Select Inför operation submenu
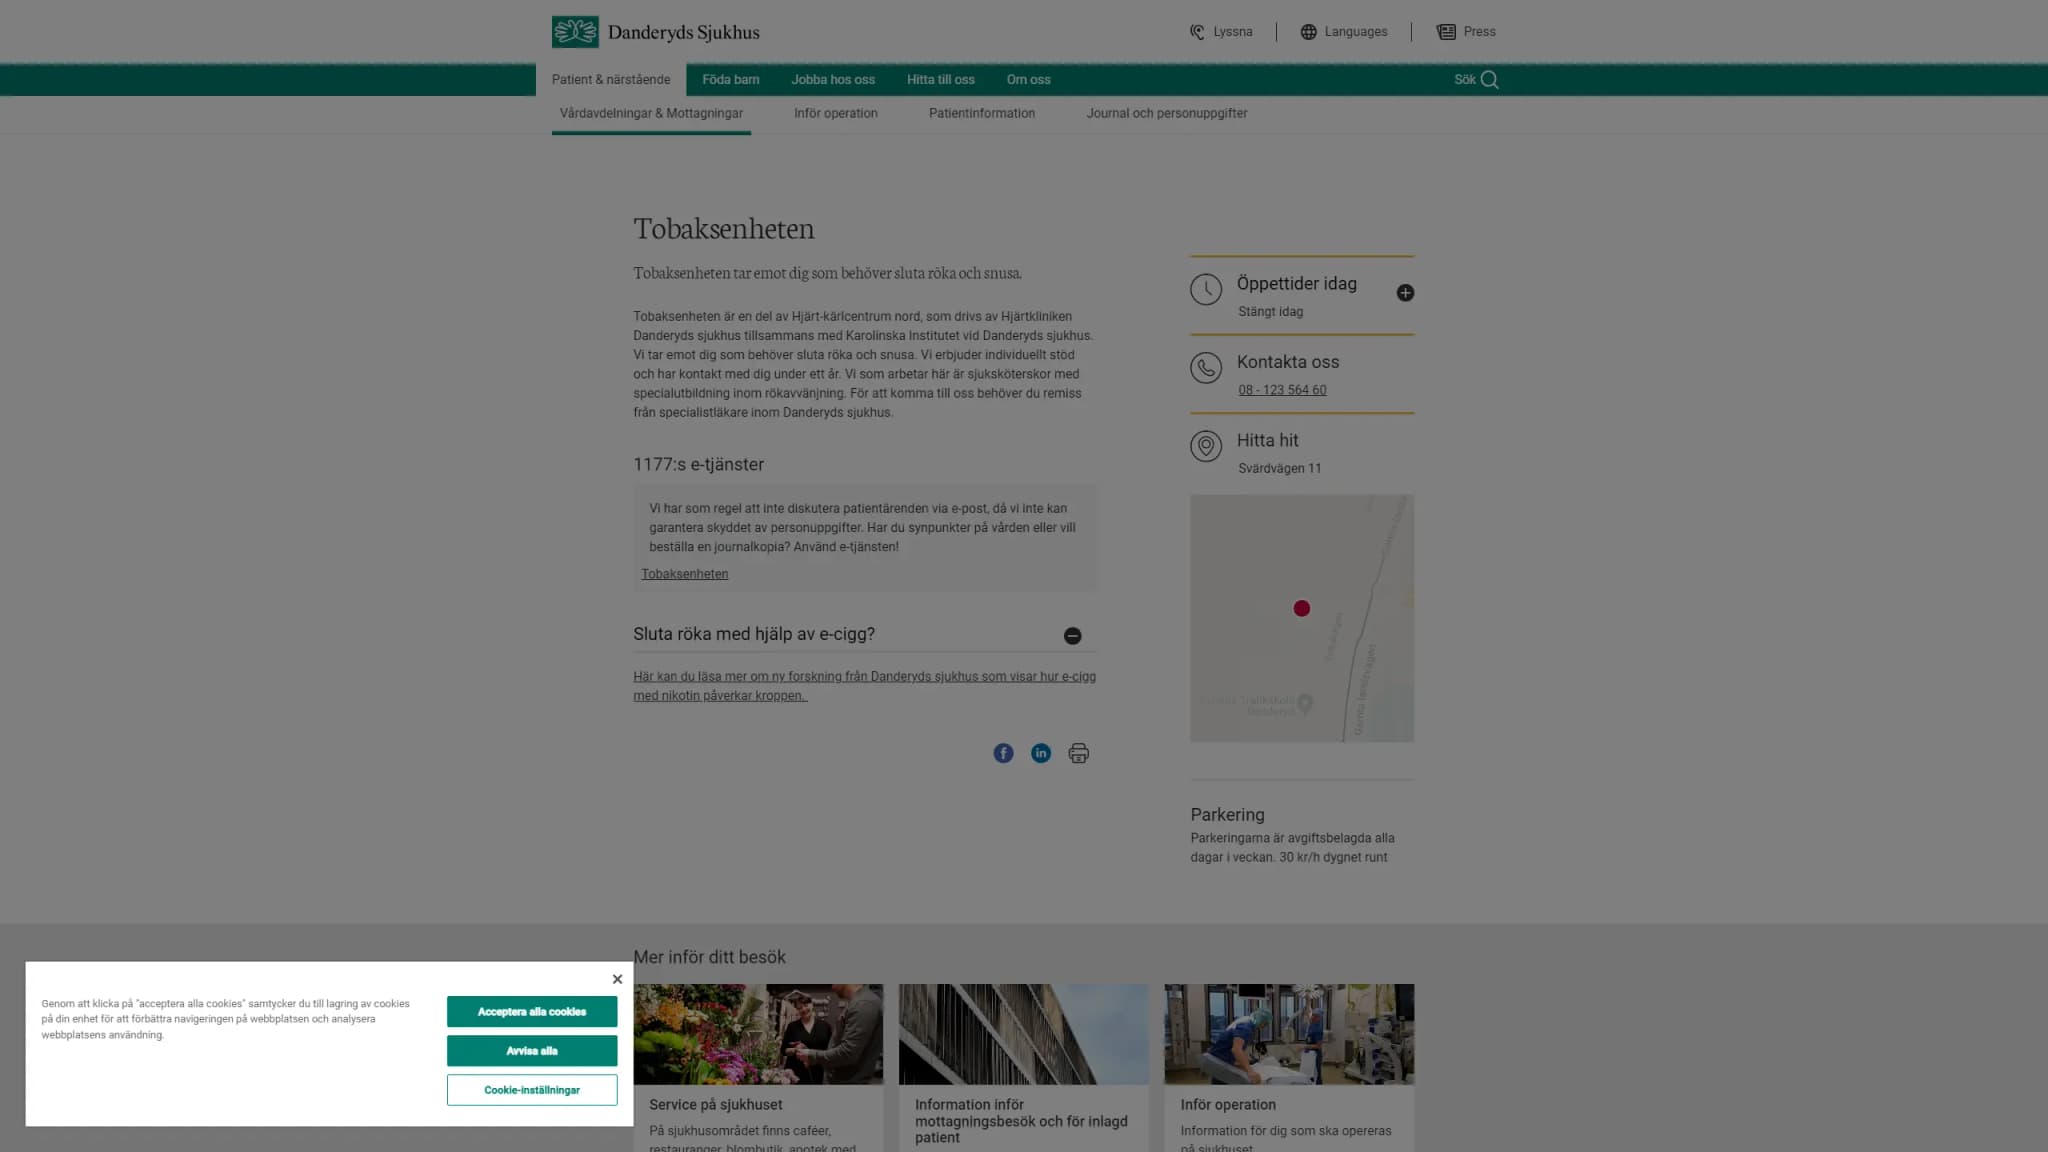Viewport: 2048px width, 1152px height. point(836,113)
